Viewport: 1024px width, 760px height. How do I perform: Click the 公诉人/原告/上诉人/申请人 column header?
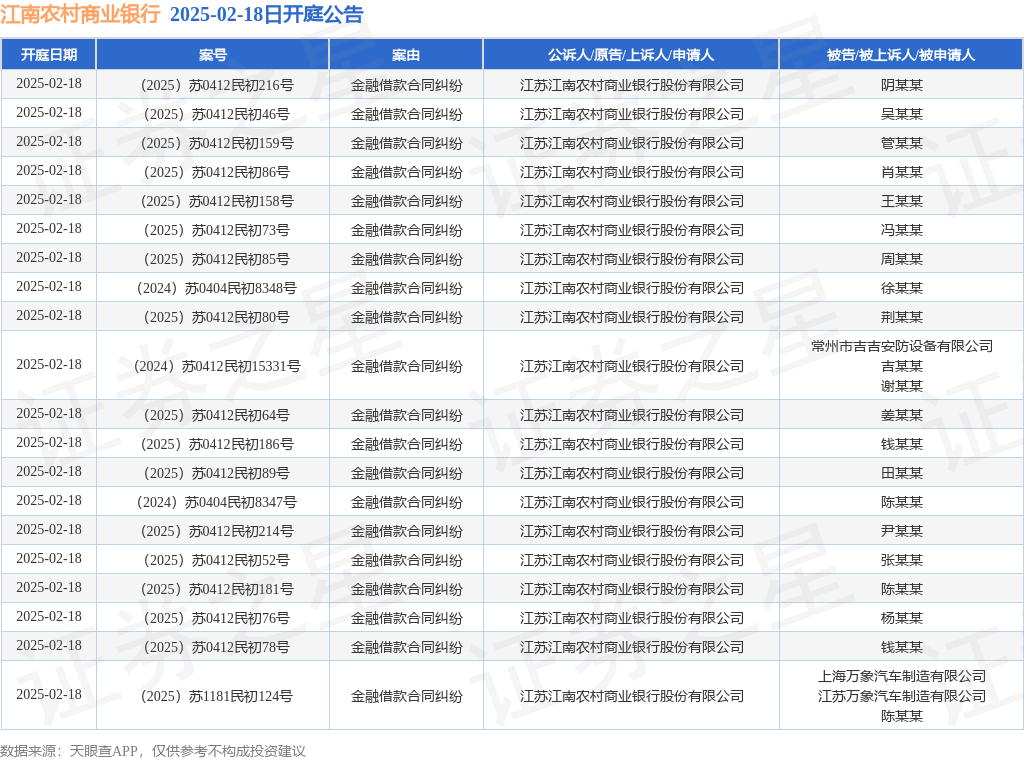pos(631,55)
